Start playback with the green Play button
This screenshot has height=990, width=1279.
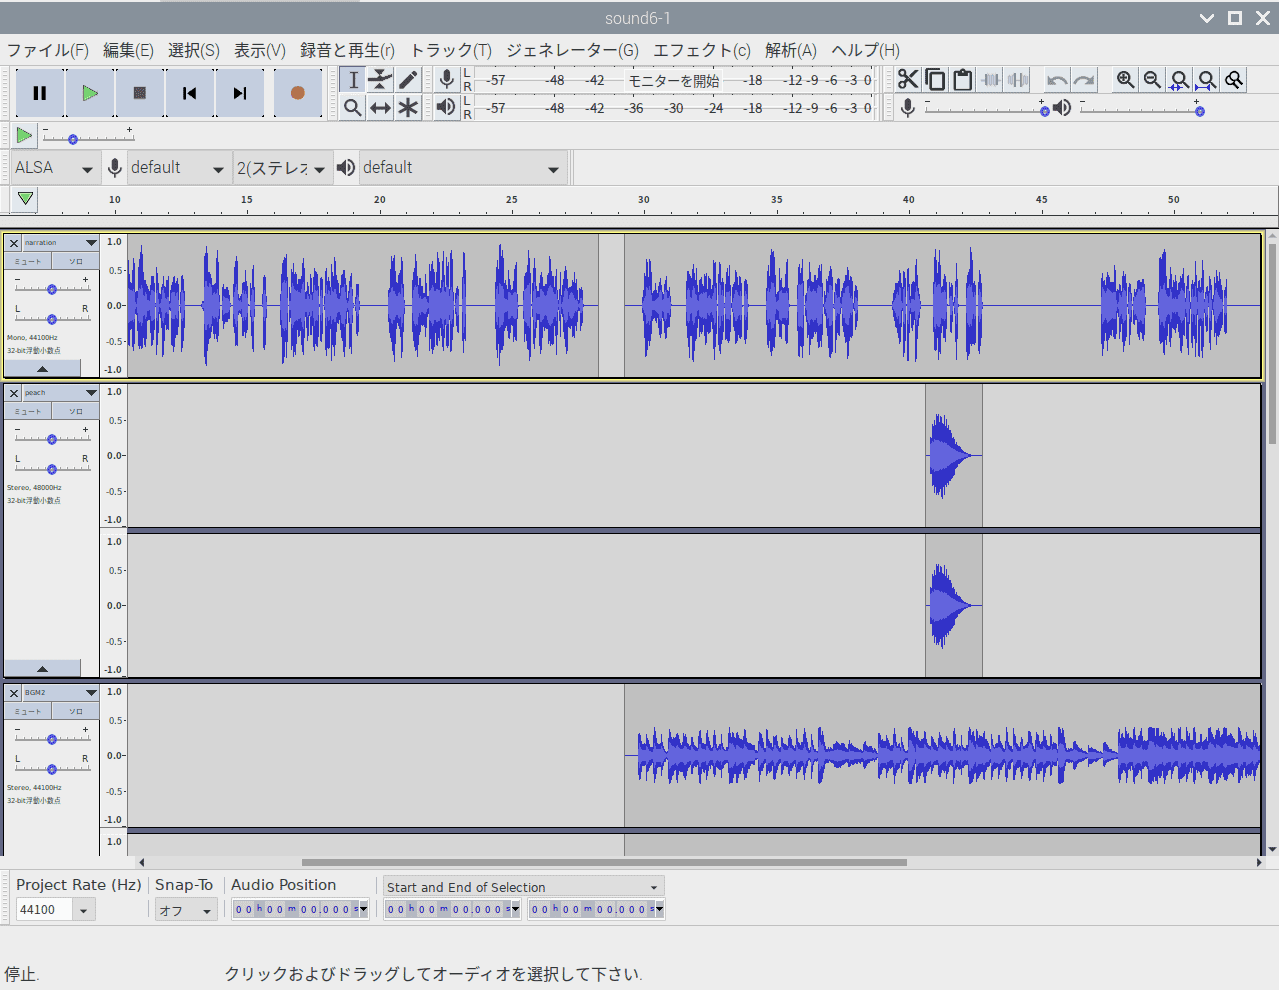(90, 93)
